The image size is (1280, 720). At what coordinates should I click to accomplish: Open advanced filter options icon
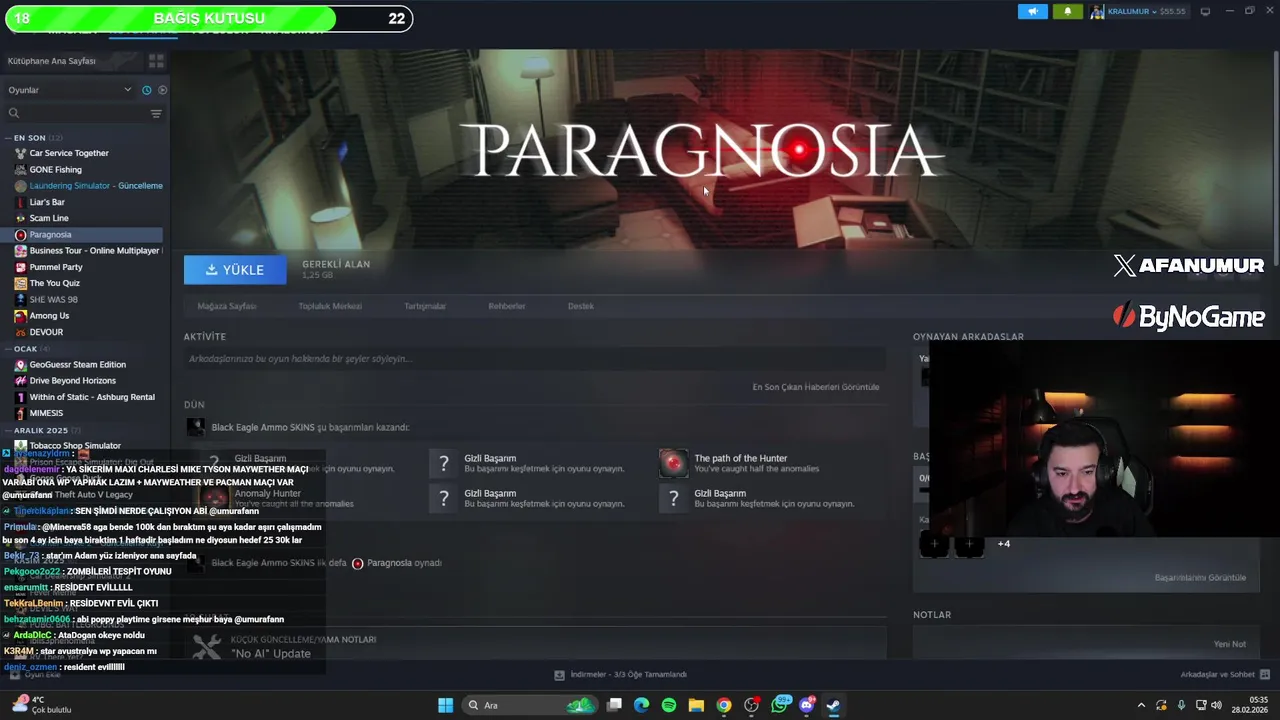point(156,114)
